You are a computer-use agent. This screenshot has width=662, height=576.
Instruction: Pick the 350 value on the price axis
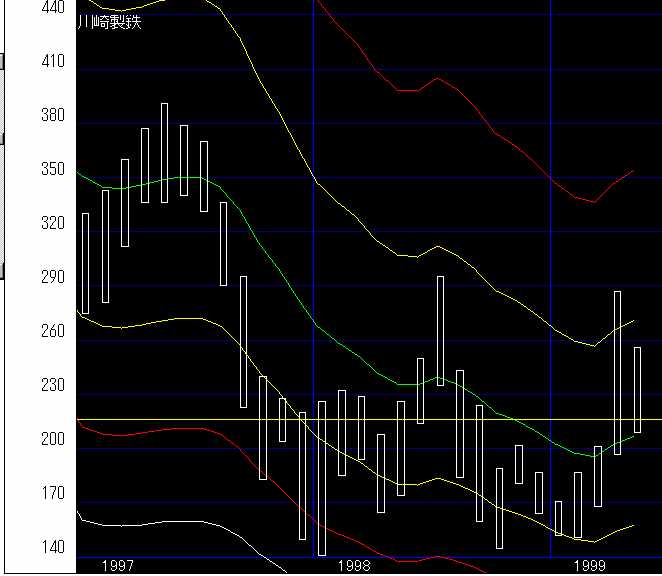(52, 169)
